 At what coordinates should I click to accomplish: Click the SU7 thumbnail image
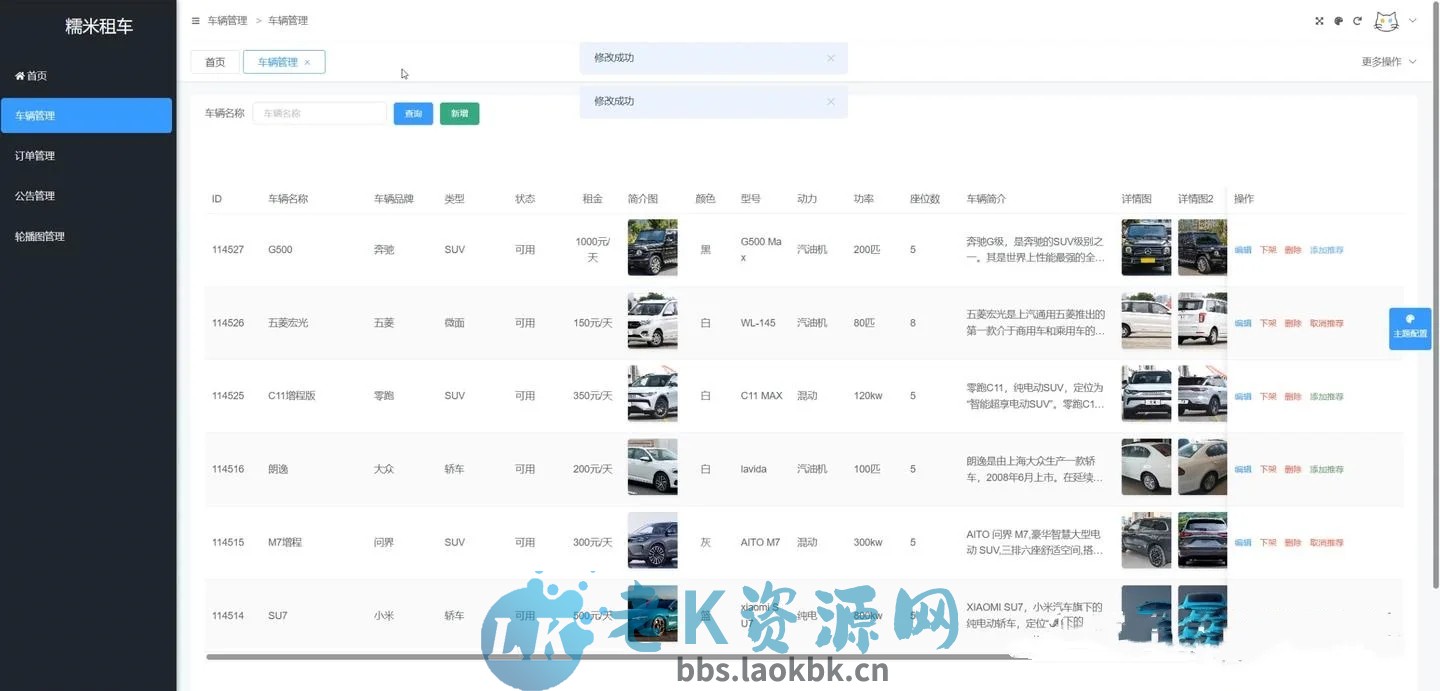[652, 613]
